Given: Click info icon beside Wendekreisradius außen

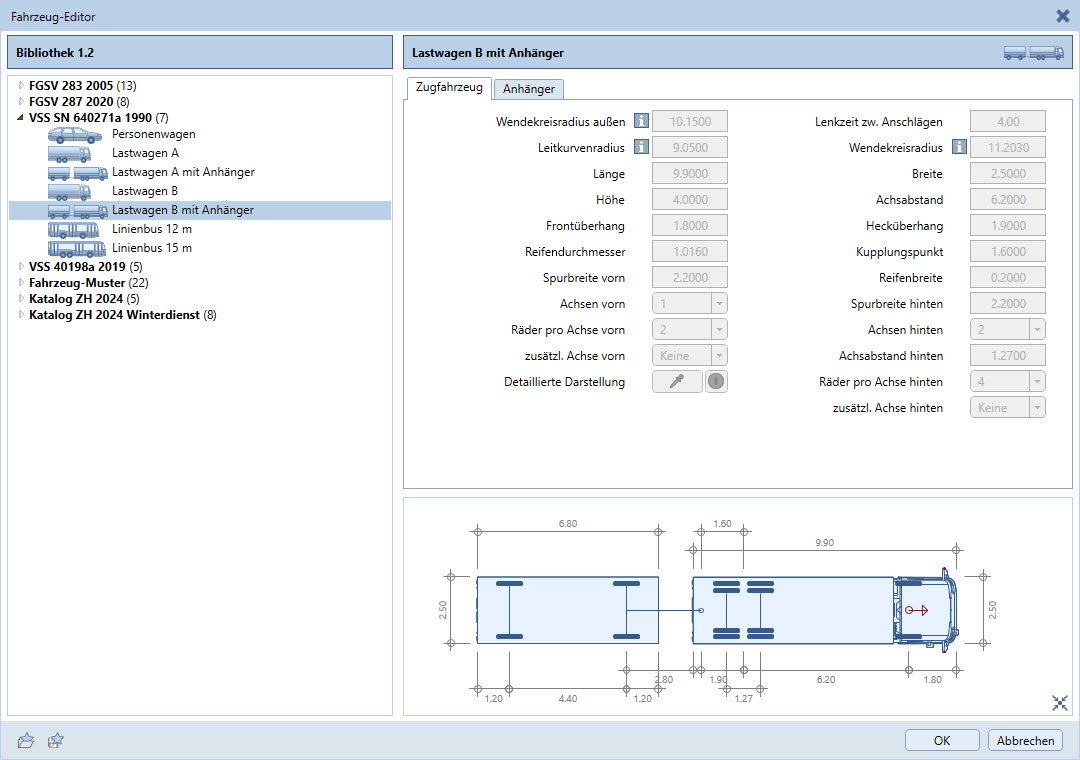Looking at the screenshot, I should [642, 122].
